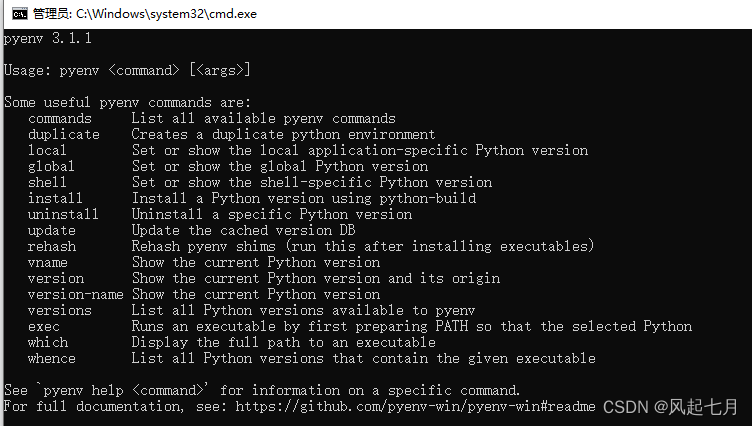Viewport: 752px width, 426px height.
Task: Click the 'which' command name
Action: click(48, 343)
